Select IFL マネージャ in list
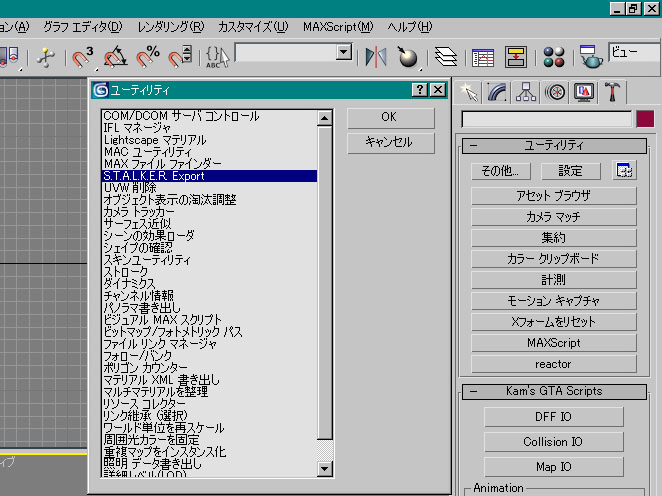The height and width of the screenshot is (496, 662). [209, 128]
